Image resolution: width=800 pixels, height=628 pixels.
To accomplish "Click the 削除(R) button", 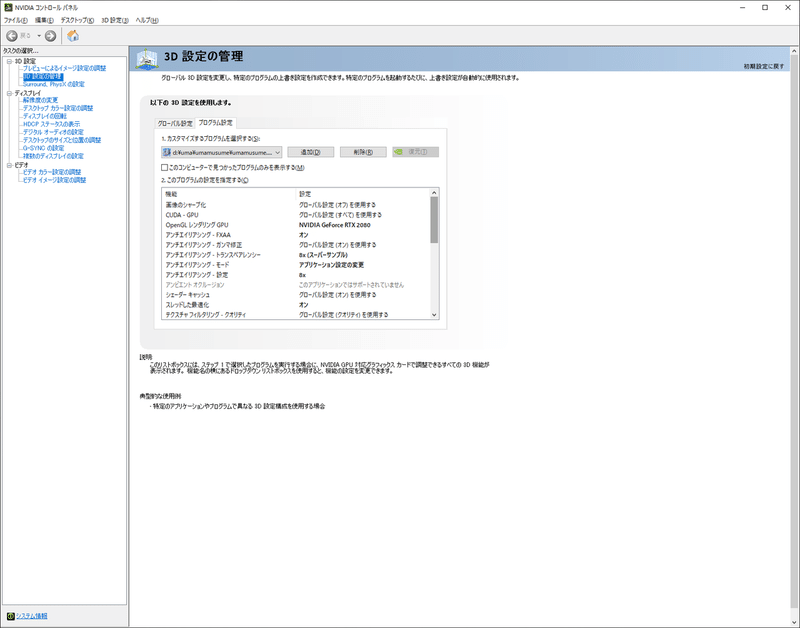I will coord(363,152).
